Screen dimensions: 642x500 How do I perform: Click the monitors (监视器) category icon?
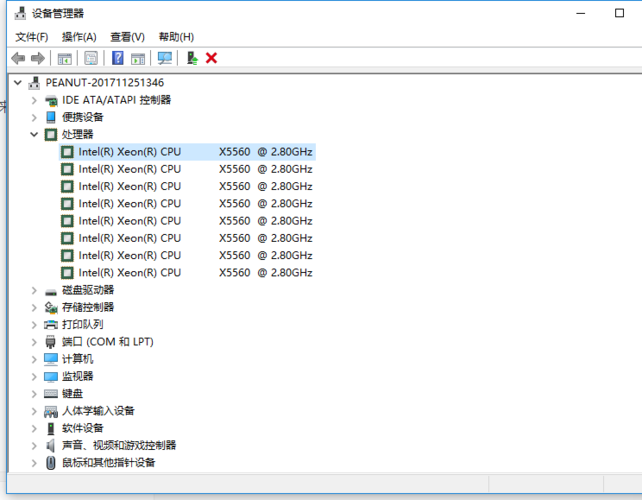[x=51, y=377]
